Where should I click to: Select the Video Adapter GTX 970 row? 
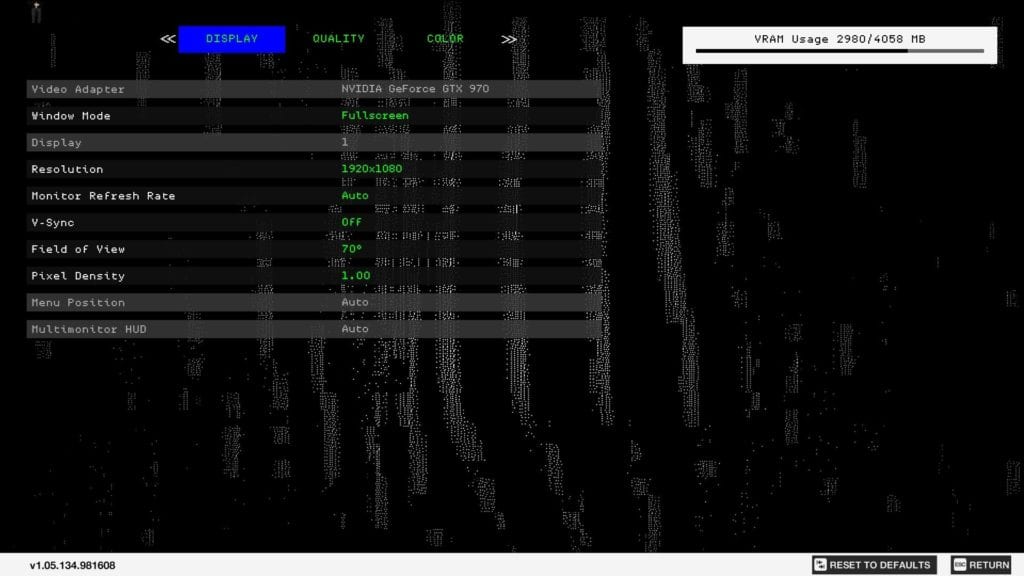coord(314,89)
